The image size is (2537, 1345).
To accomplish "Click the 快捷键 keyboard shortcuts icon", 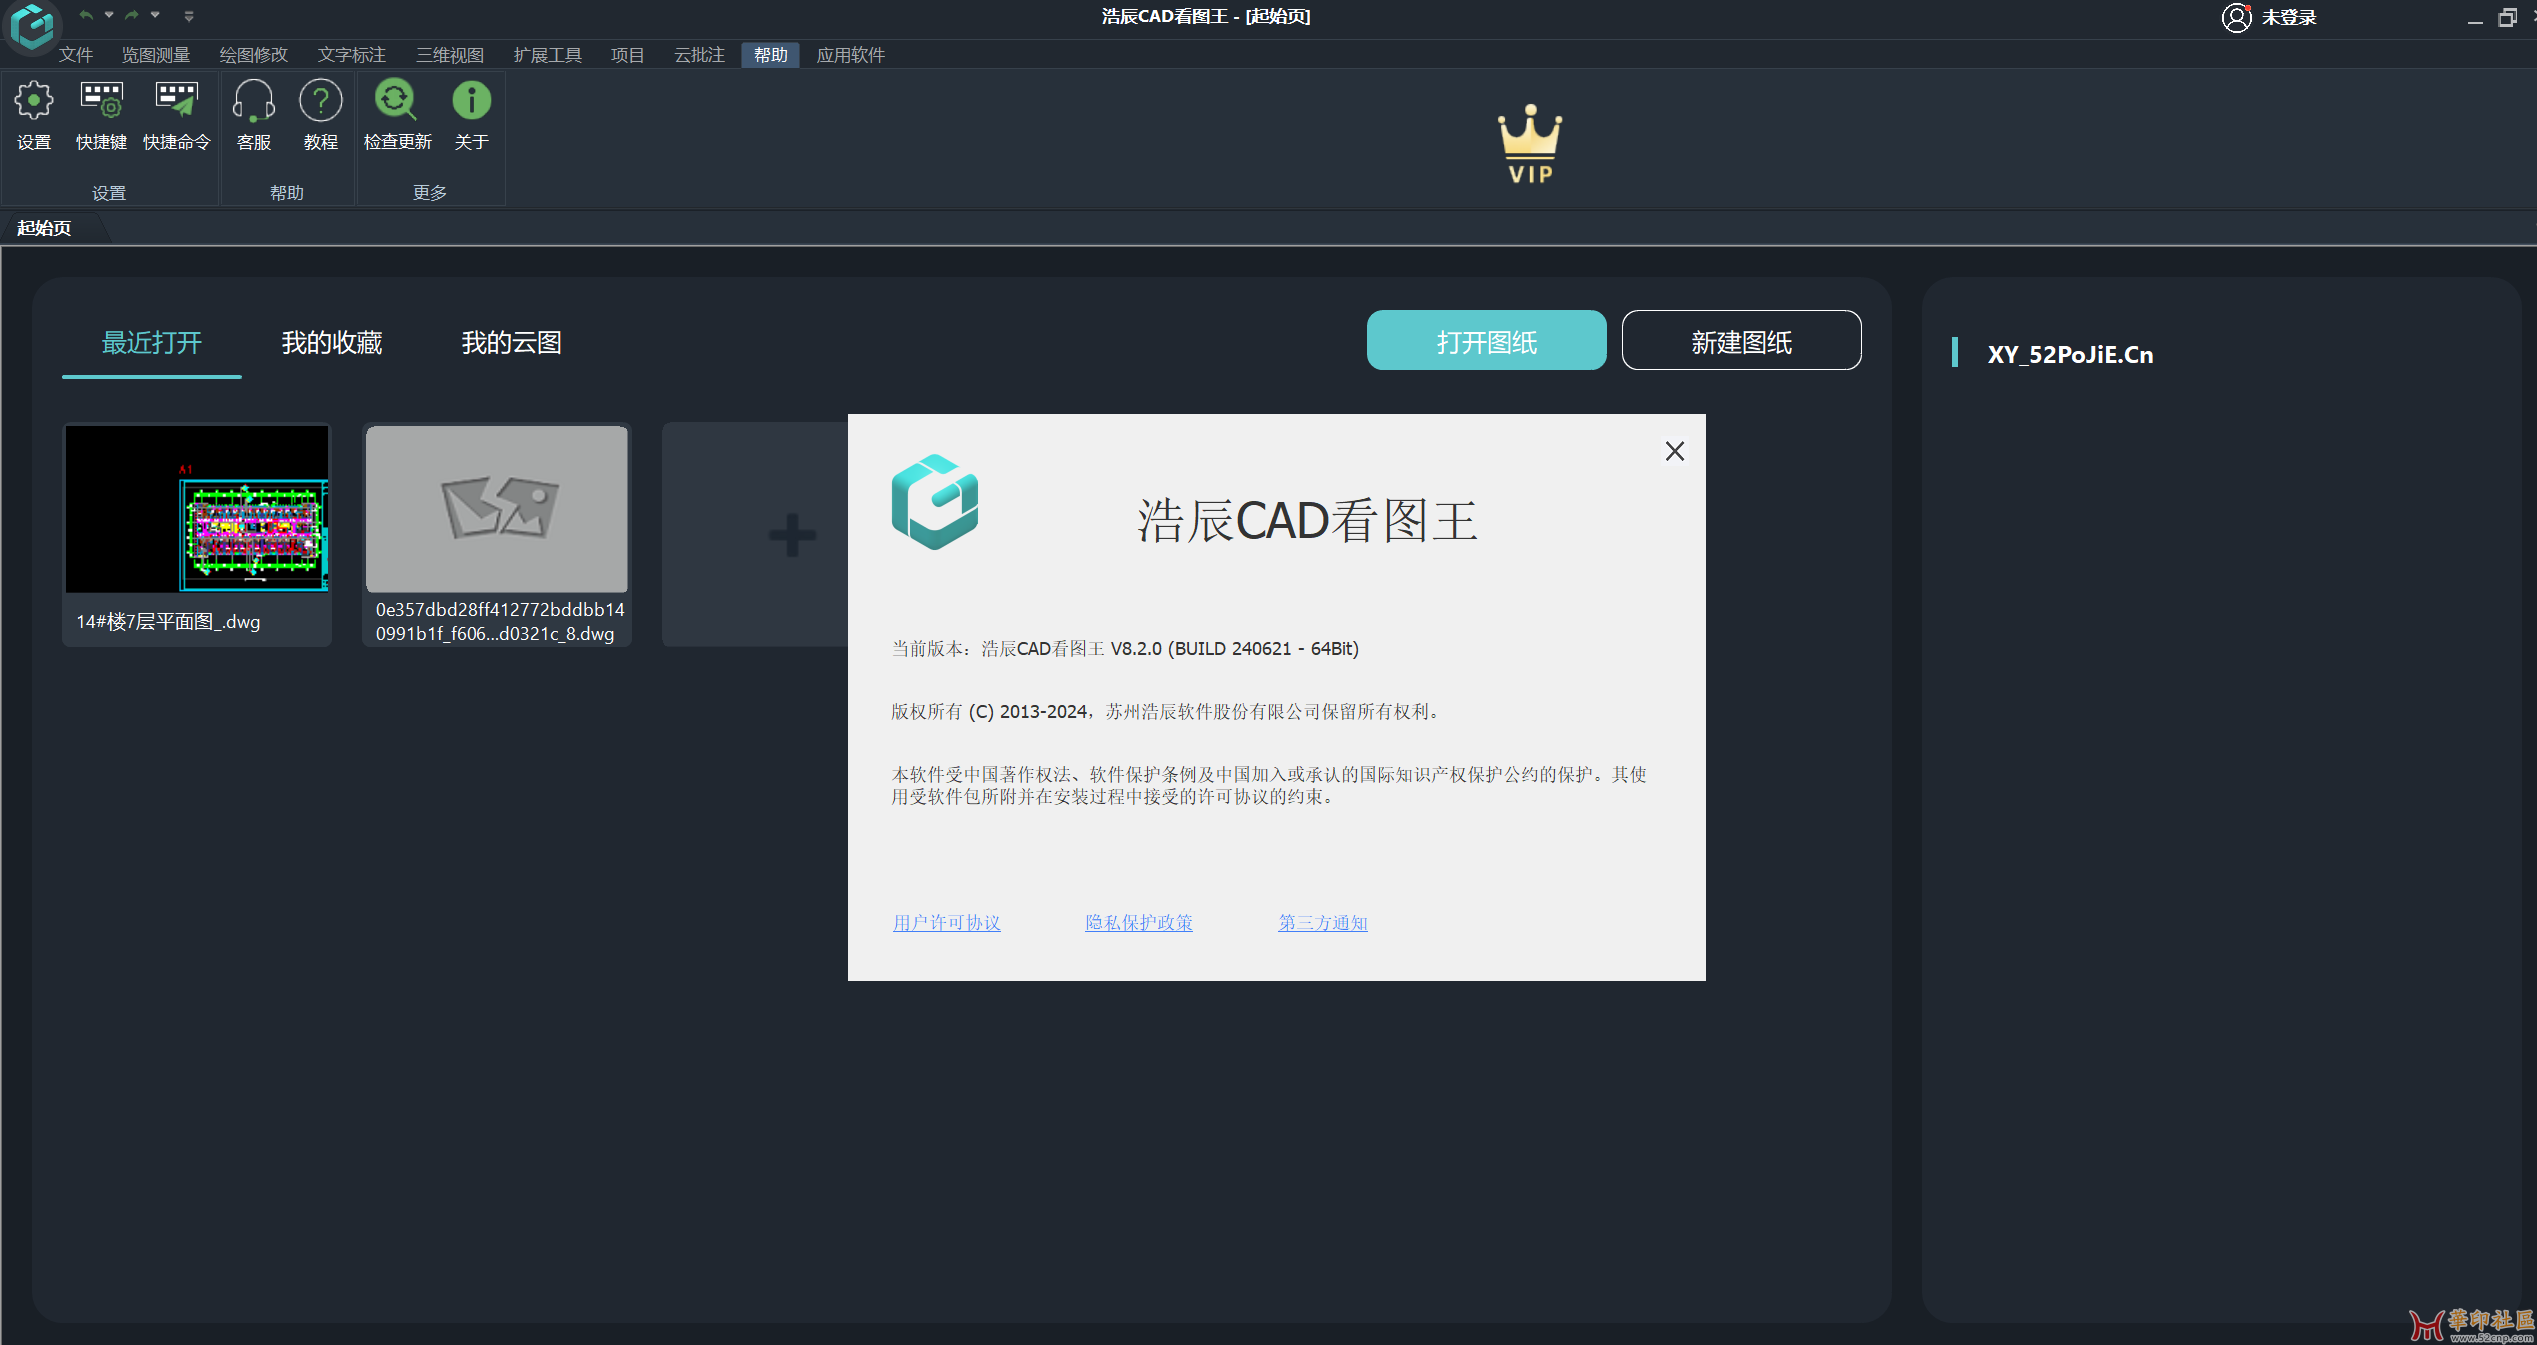I will pyautogui.click(x=101, y=101).
